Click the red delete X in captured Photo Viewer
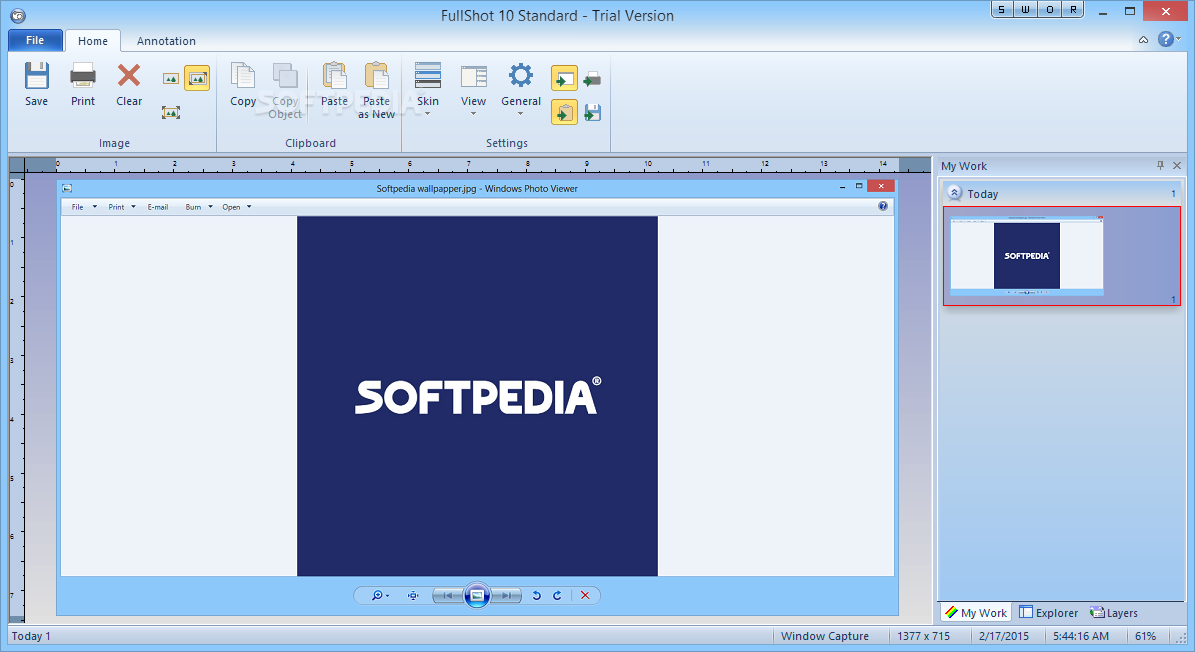The height and width of the screenshot is (652, 1195). pyautogui.click(x=585, y=596)
